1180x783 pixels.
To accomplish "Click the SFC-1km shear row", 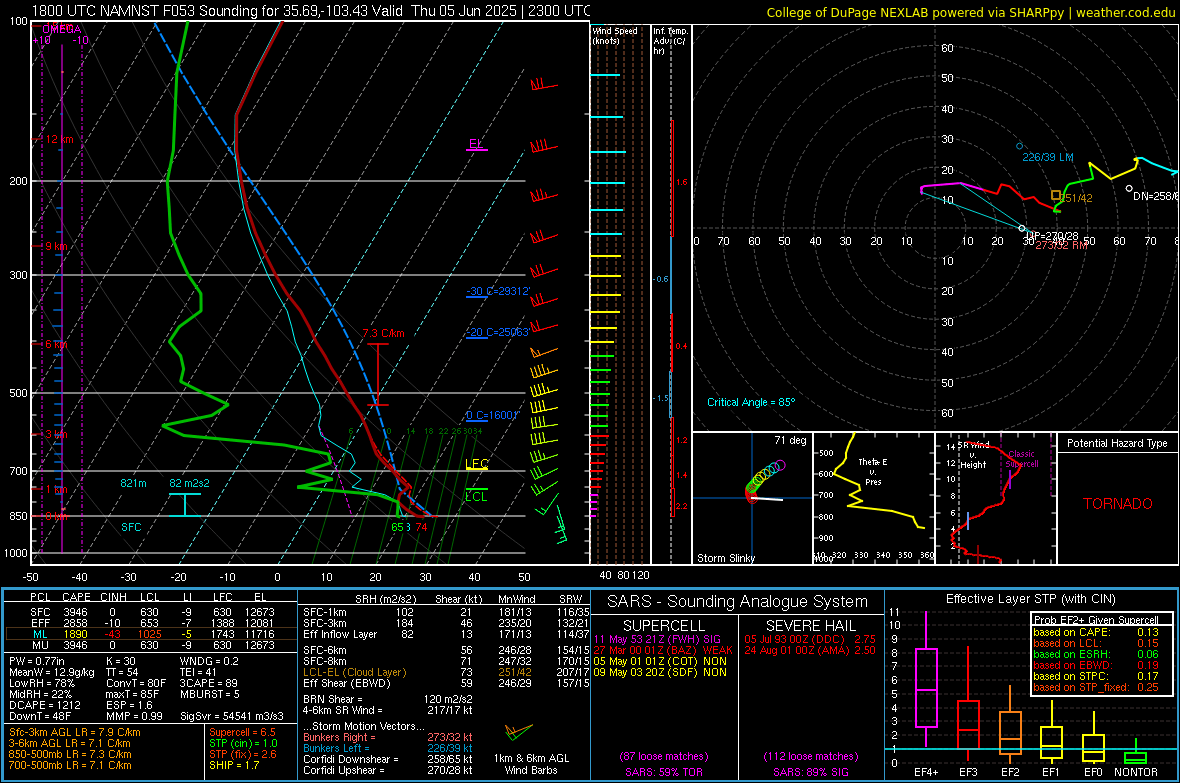I will 446,612.
